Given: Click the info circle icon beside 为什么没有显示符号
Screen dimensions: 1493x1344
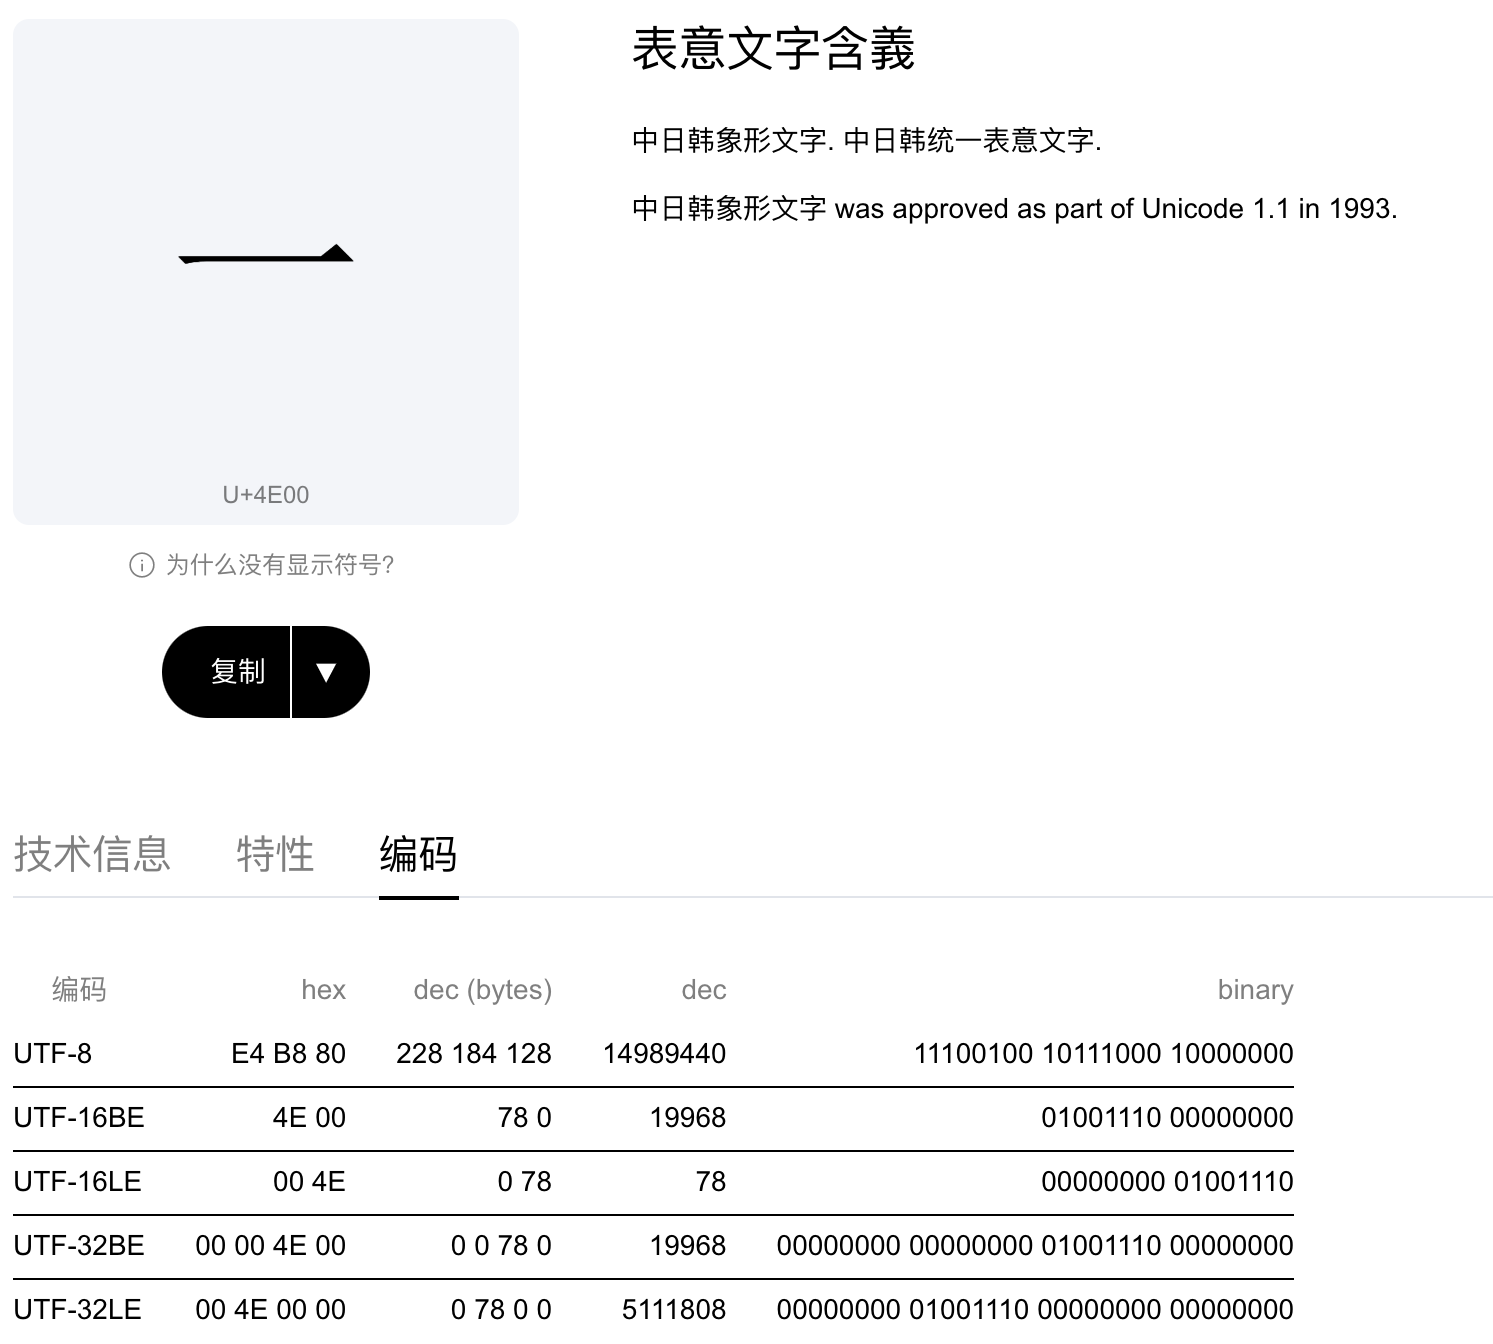Looking at the screenshot, I should tap(142, 565).
